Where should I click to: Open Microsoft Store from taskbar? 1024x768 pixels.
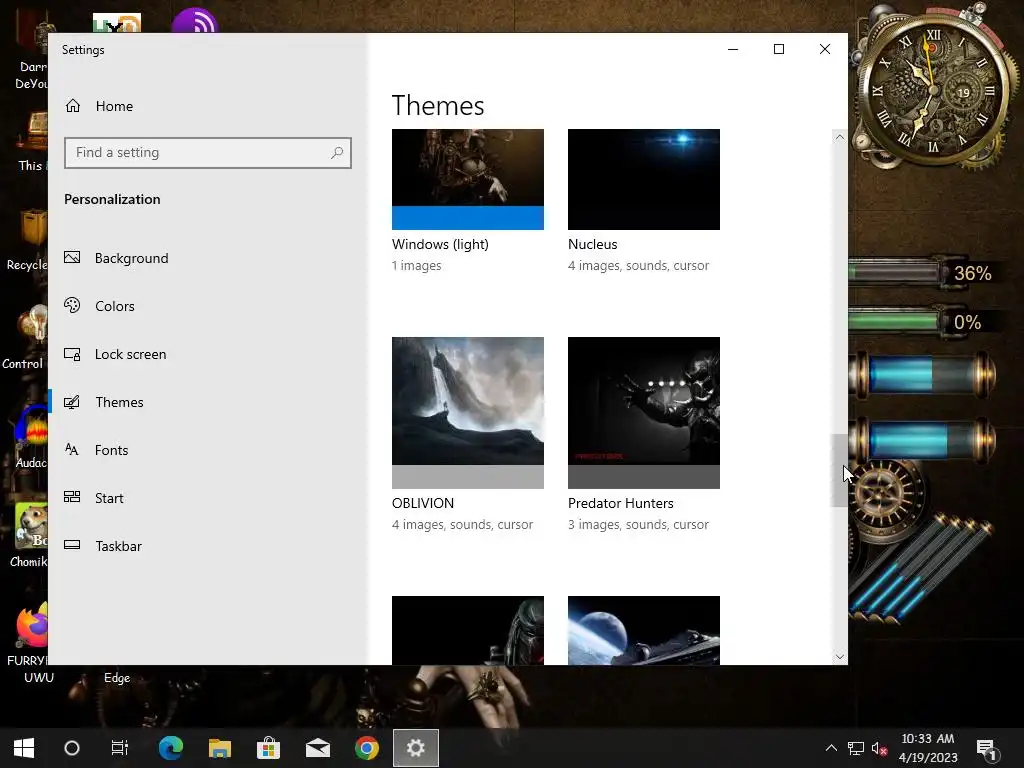point(268,748)
